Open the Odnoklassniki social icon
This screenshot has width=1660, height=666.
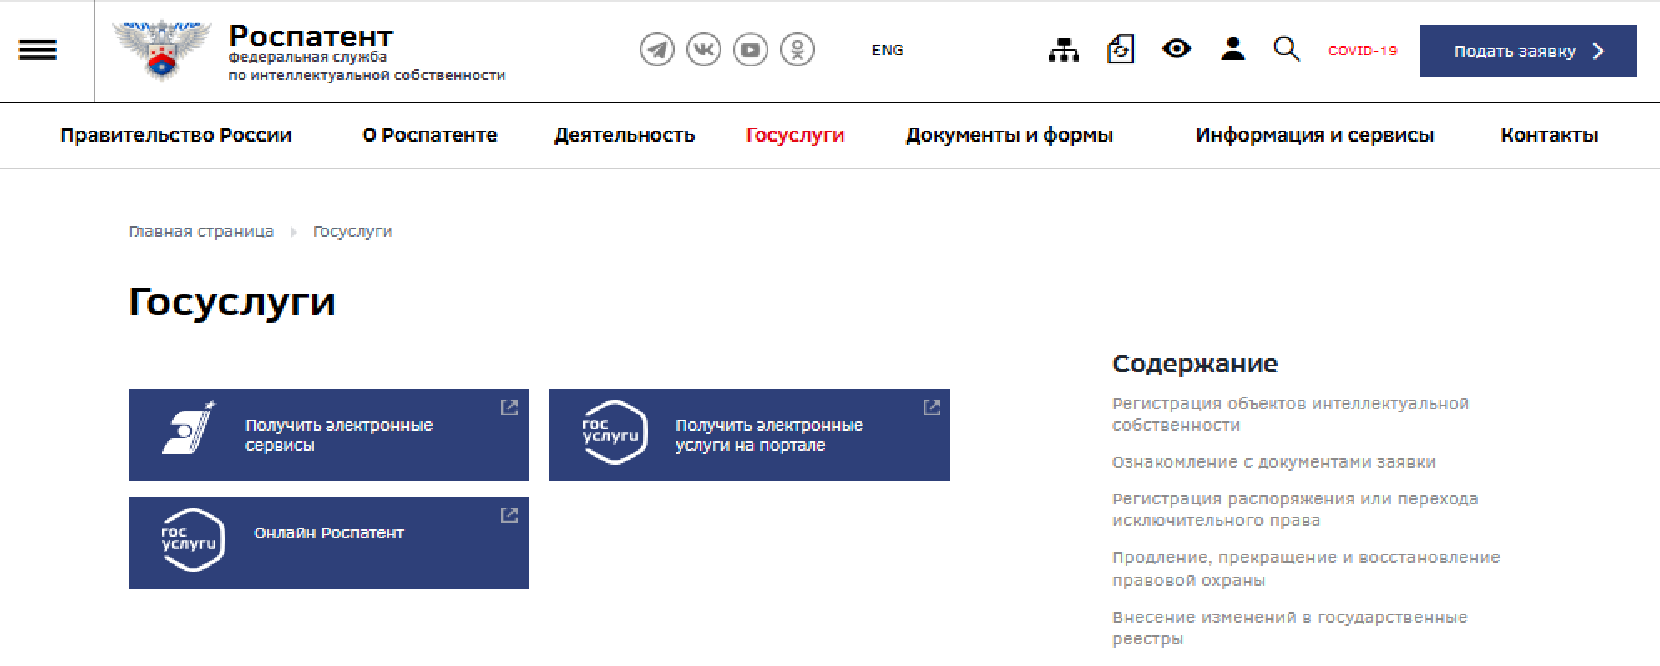tap(797, 49)
